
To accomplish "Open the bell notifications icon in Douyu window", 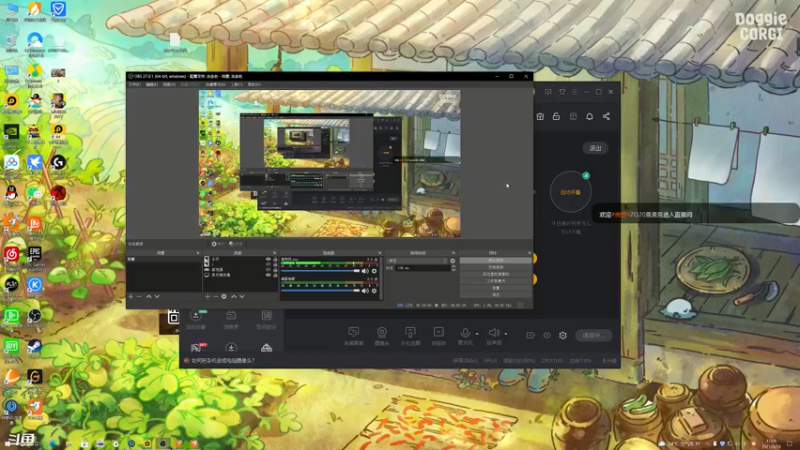I will click(589, 116).
